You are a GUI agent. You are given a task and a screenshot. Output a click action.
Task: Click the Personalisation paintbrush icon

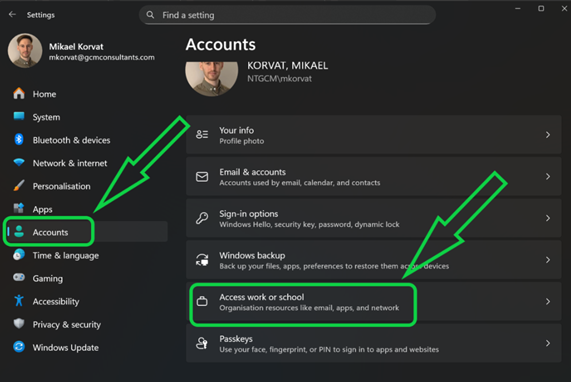tap(19, 185)
